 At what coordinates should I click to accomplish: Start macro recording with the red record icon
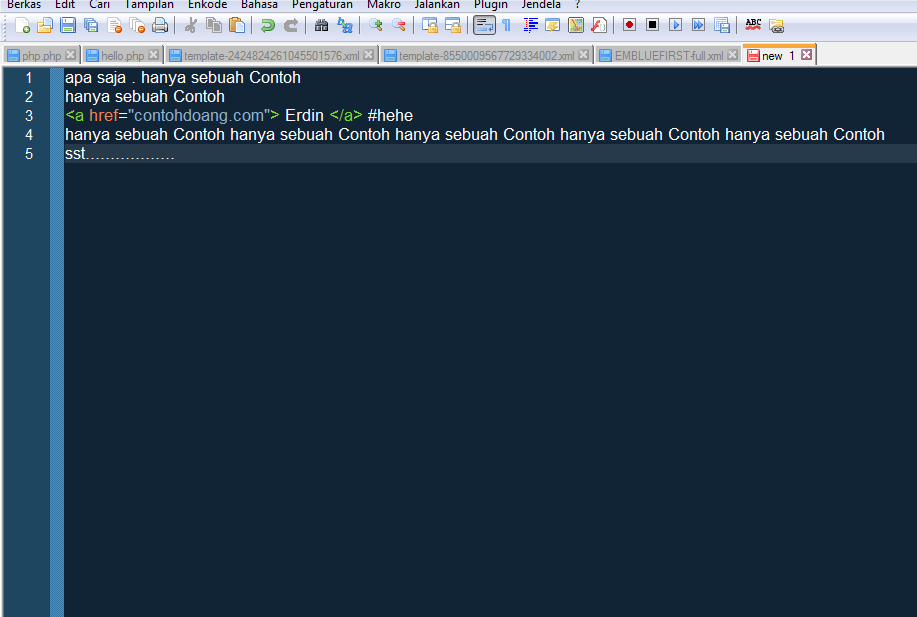(x=629, y=24)
